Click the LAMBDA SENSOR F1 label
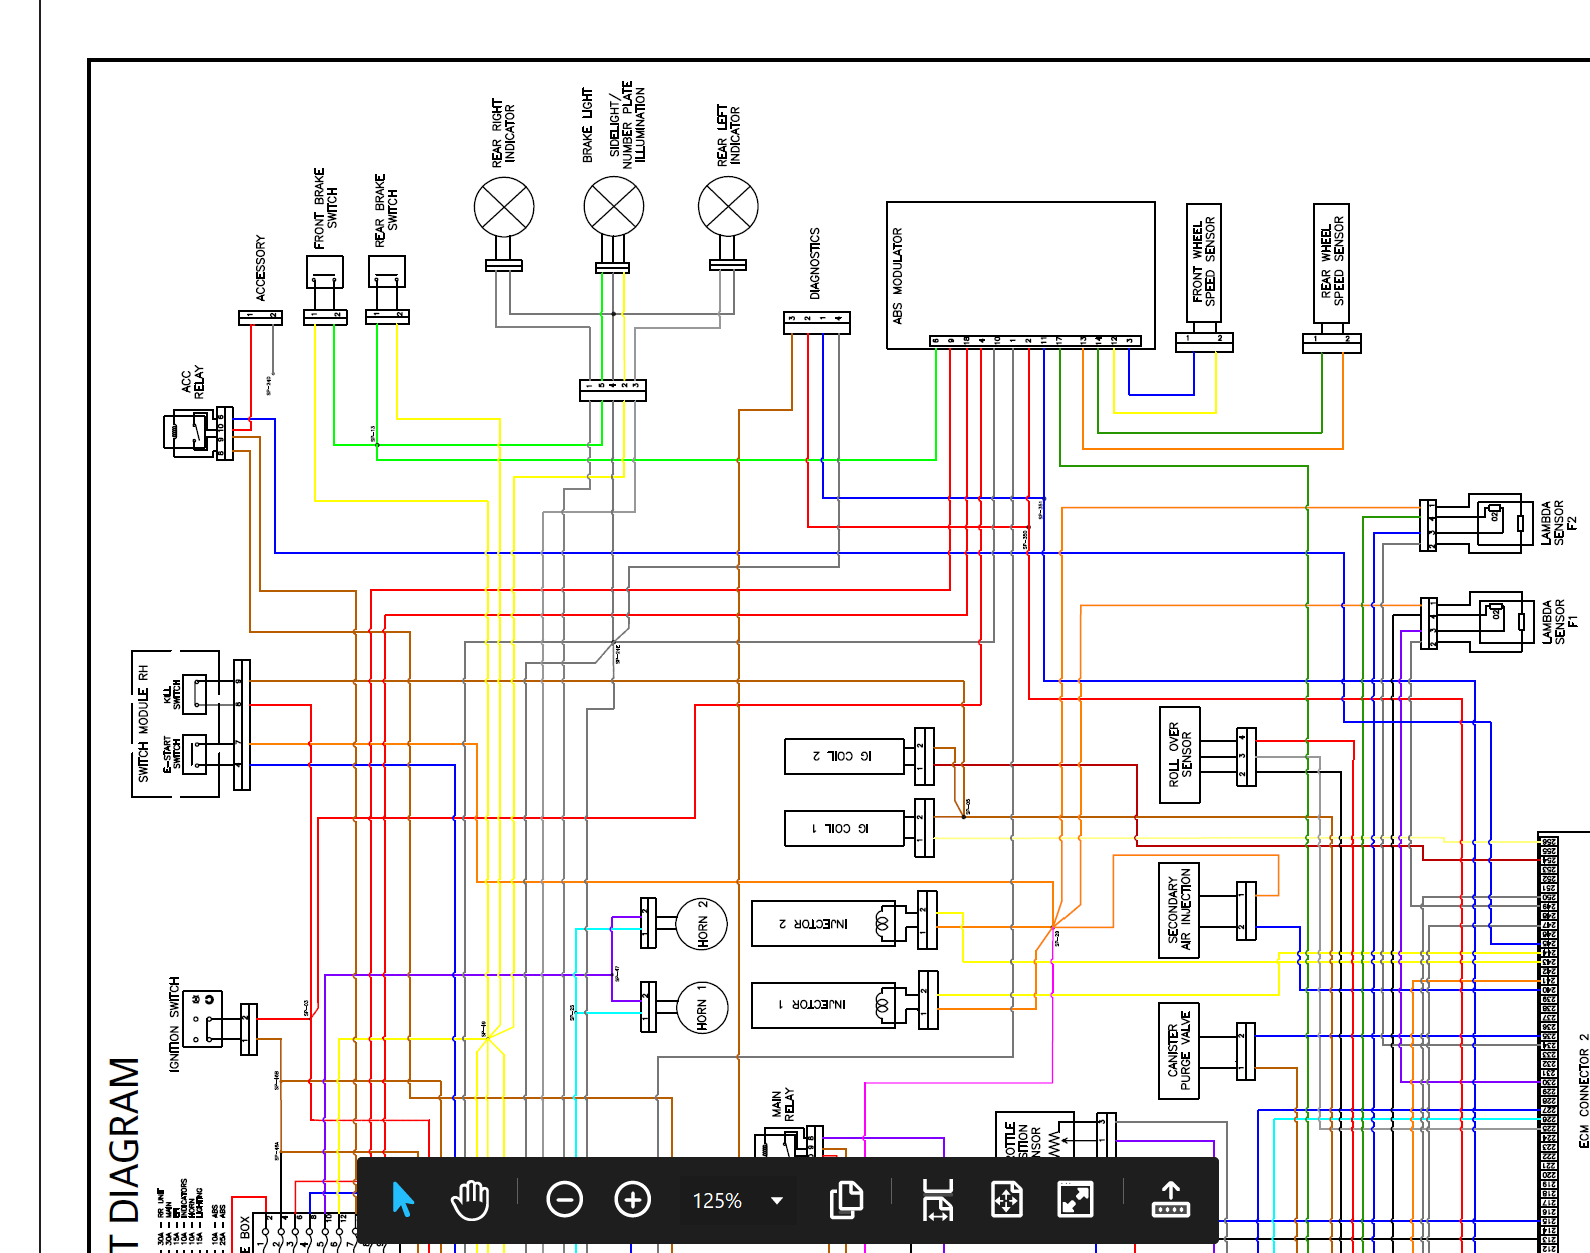 coord(1558,621)
